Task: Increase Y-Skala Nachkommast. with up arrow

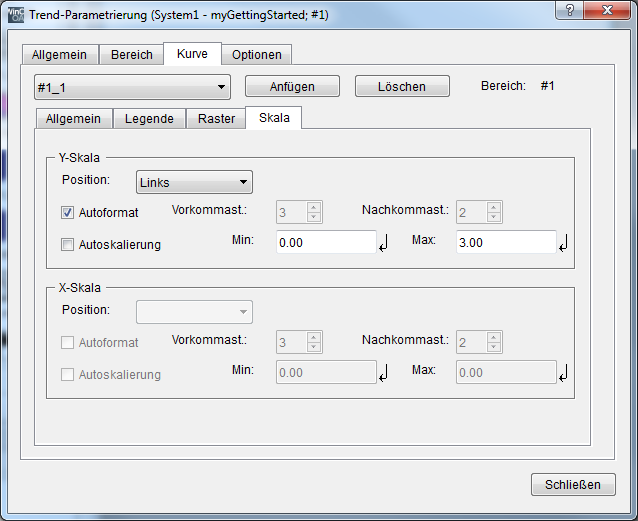Action: click(493, 207)
